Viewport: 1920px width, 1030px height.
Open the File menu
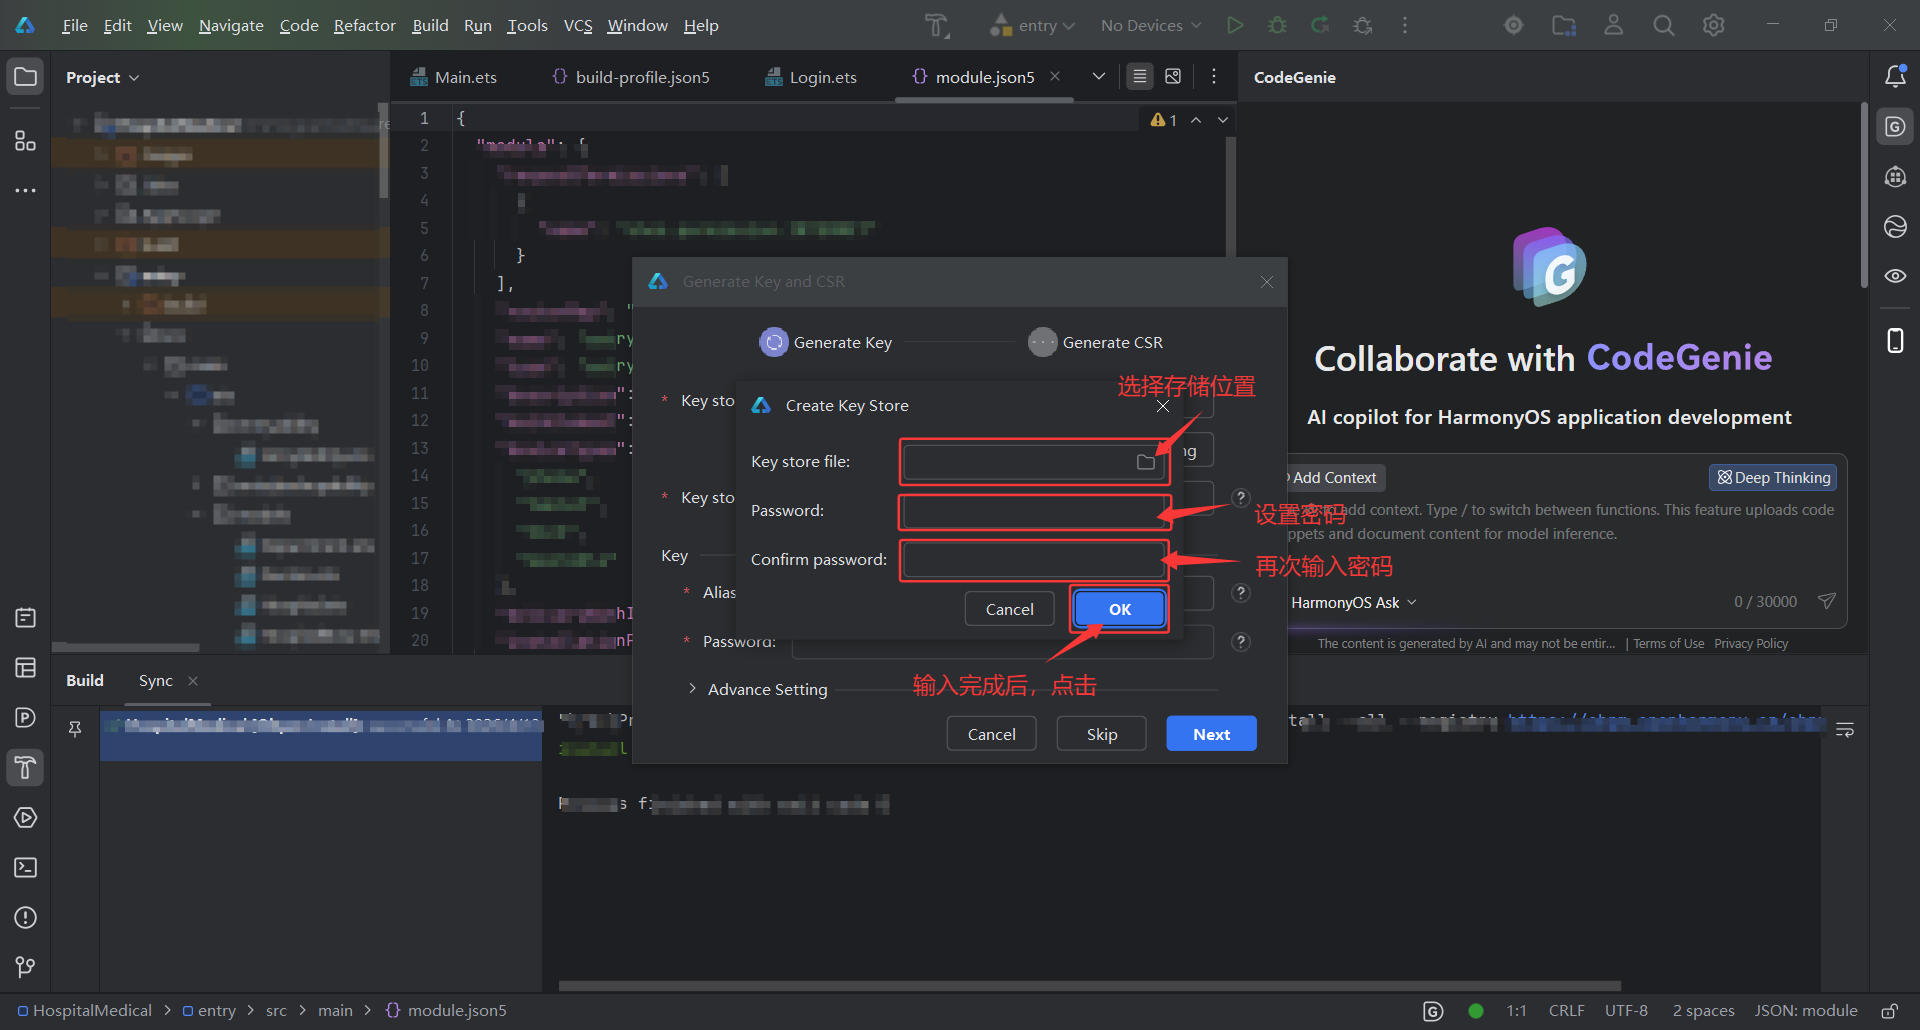click(75, 25)
